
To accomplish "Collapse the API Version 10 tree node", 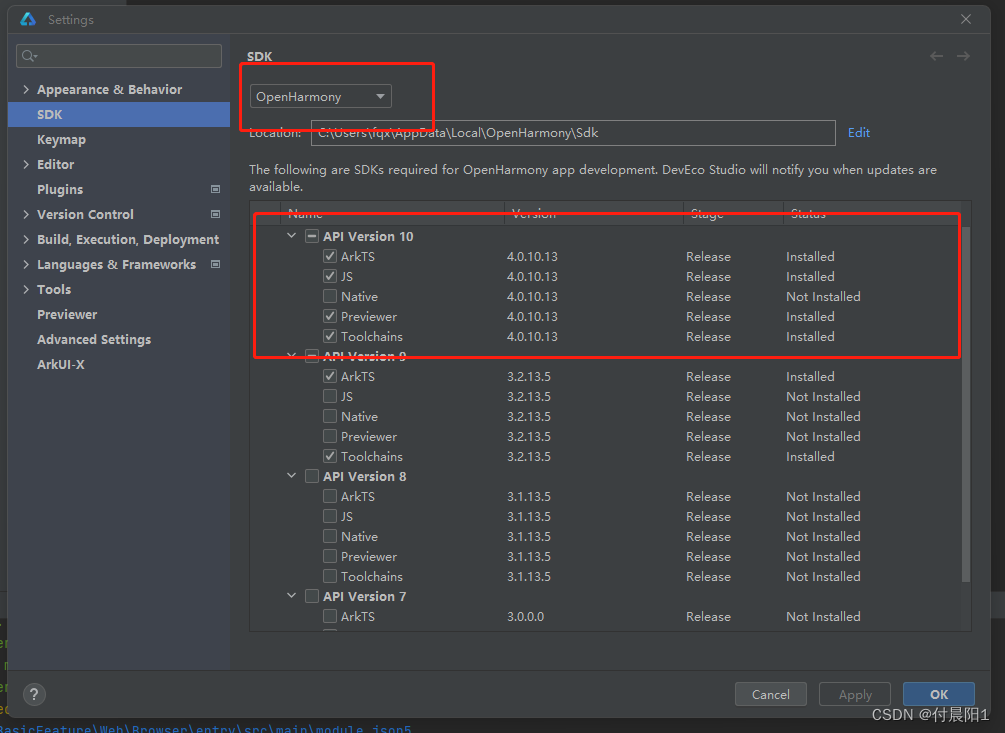I will (x=292, y=236).
